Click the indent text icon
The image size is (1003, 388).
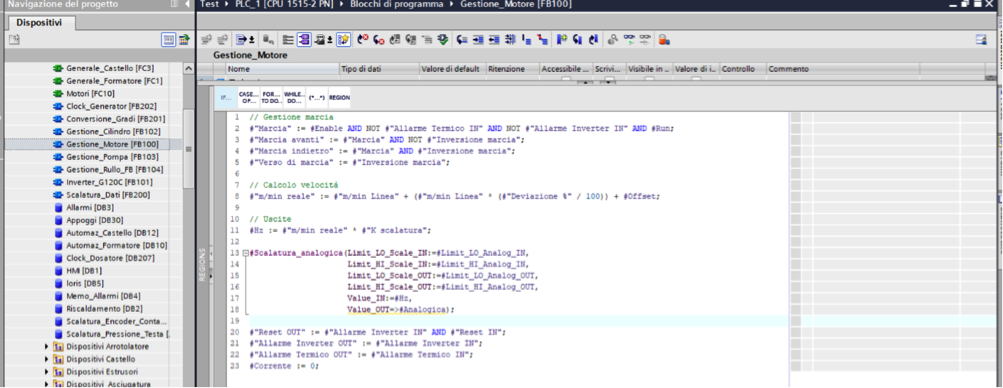click(478, 40)
